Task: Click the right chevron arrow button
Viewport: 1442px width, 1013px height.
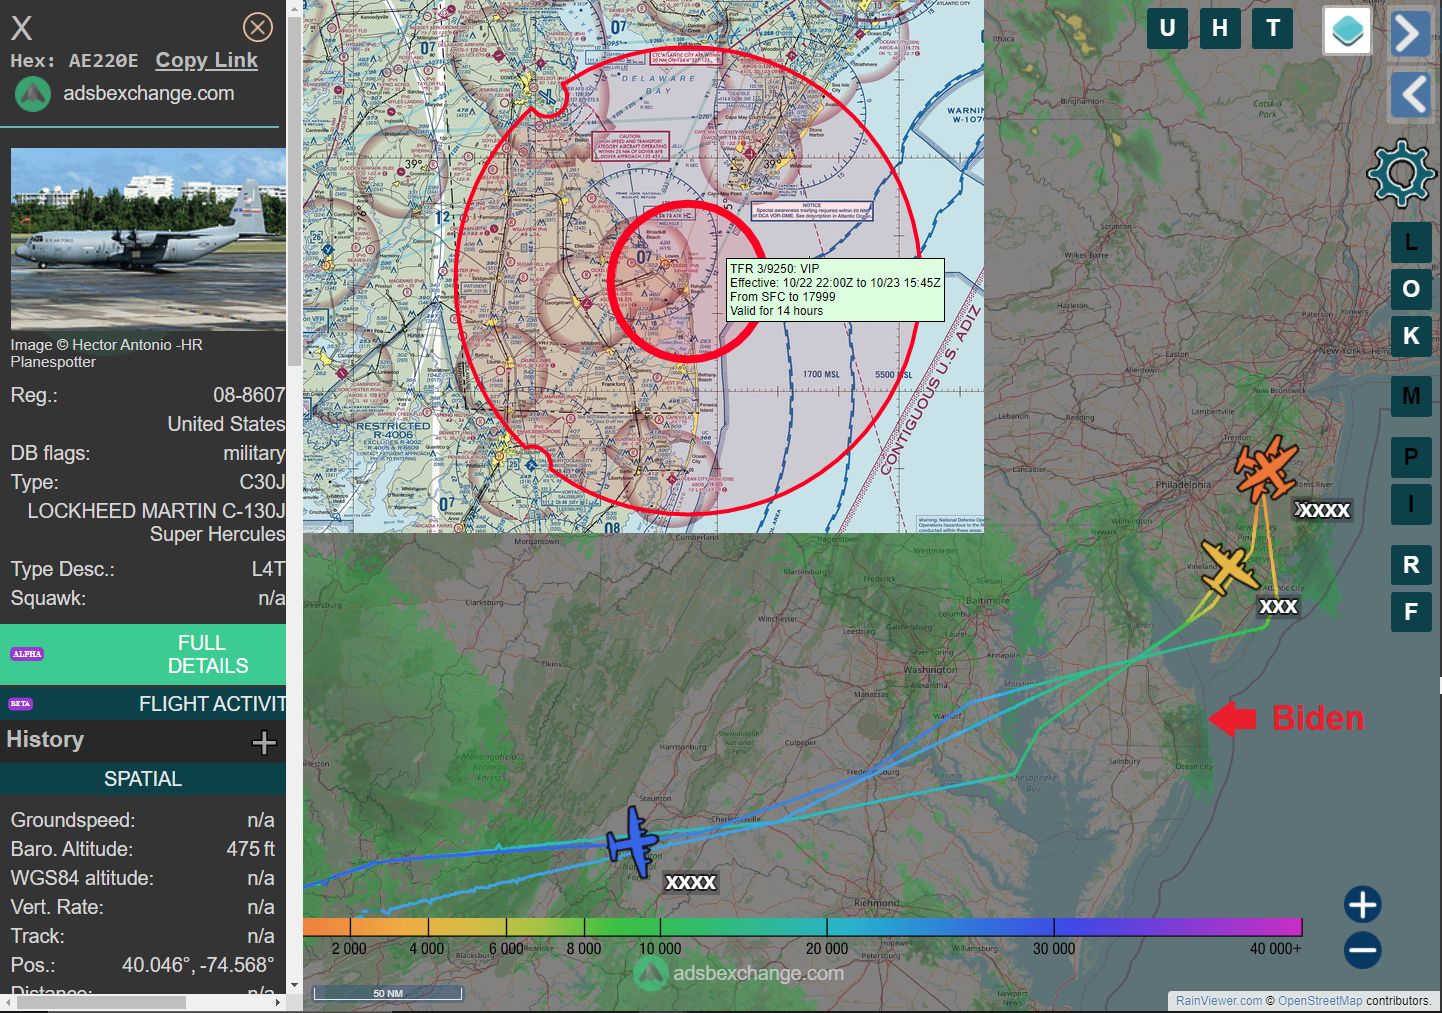Action: 1410,34
